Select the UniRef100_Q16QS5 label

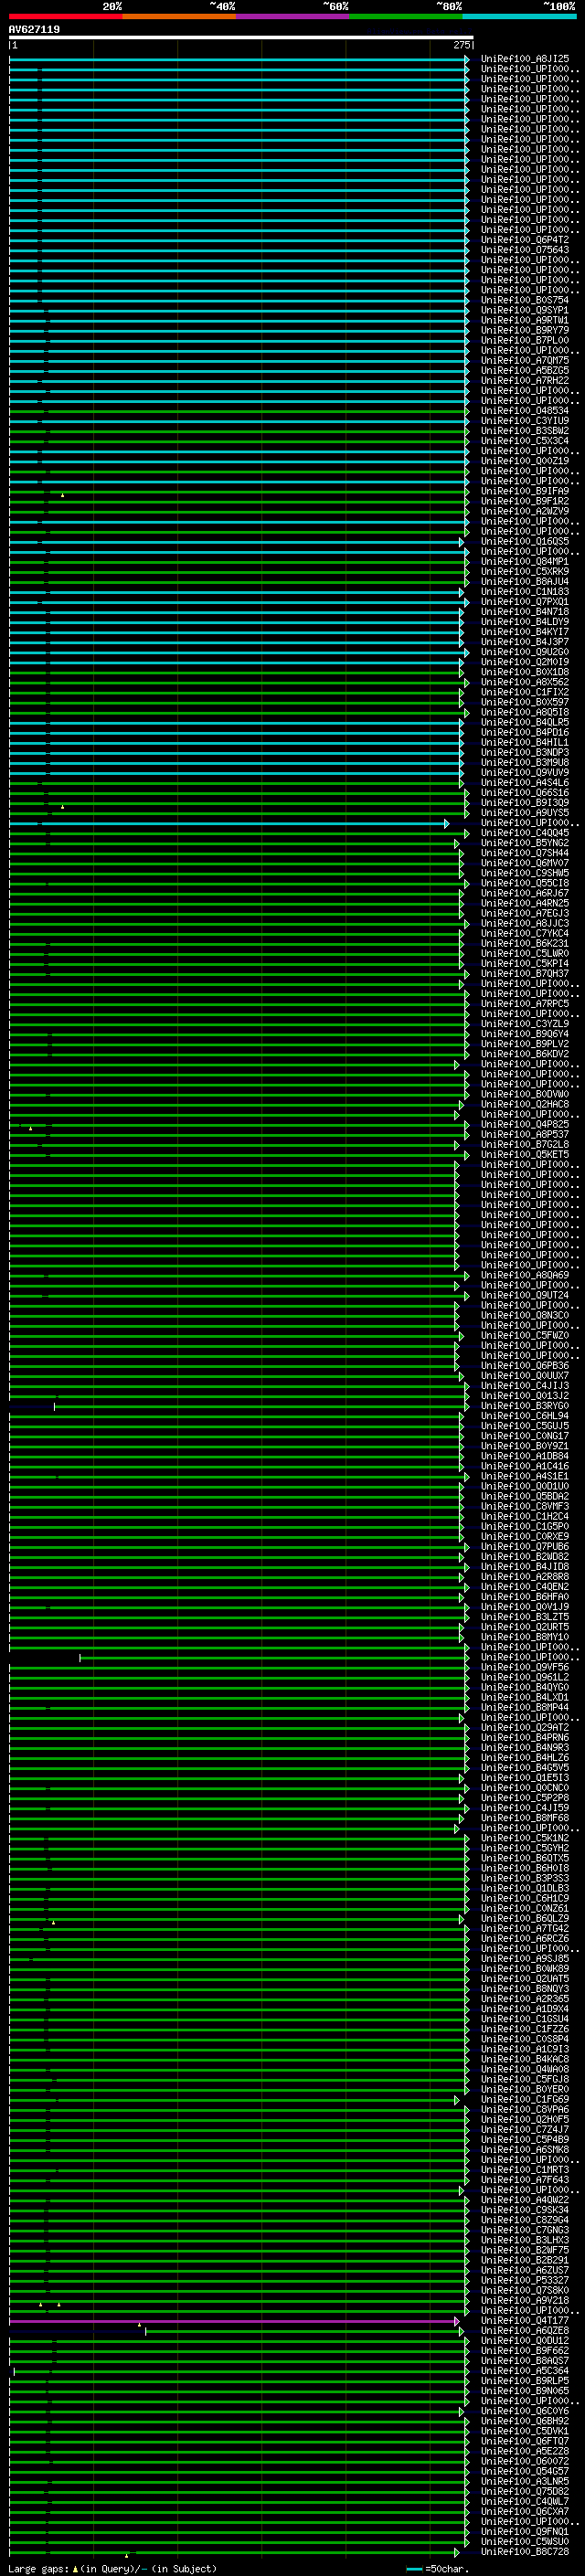pos(525,541)
